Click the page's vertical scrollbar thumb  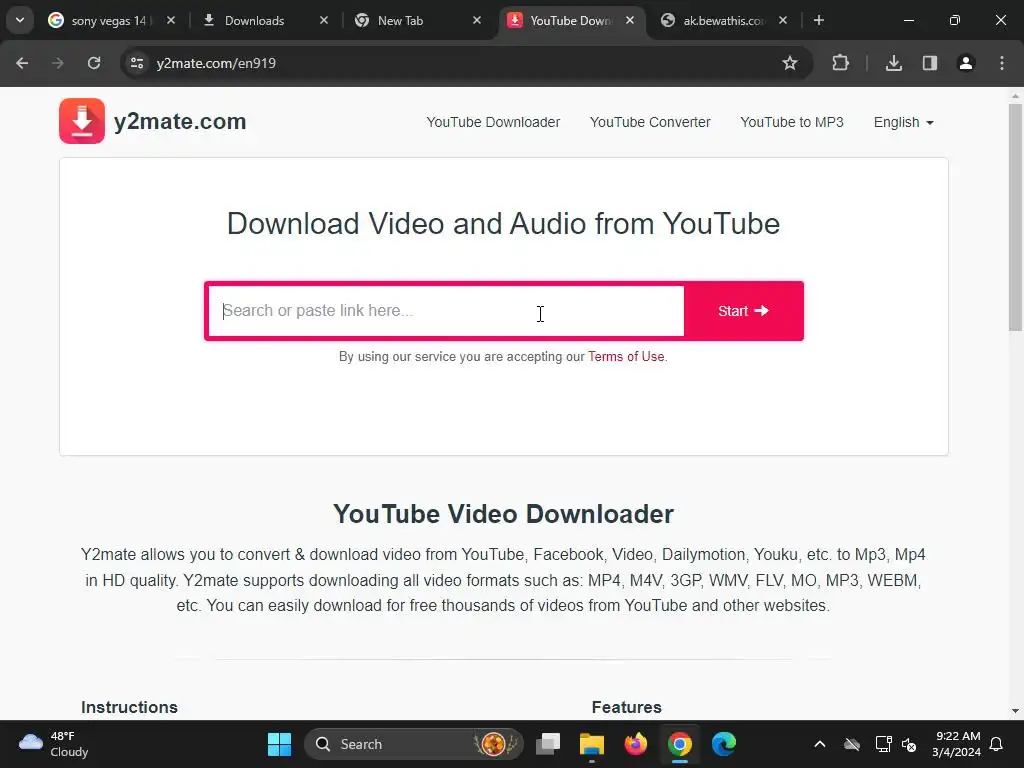pyautogui.click(x=1016, y=217)
